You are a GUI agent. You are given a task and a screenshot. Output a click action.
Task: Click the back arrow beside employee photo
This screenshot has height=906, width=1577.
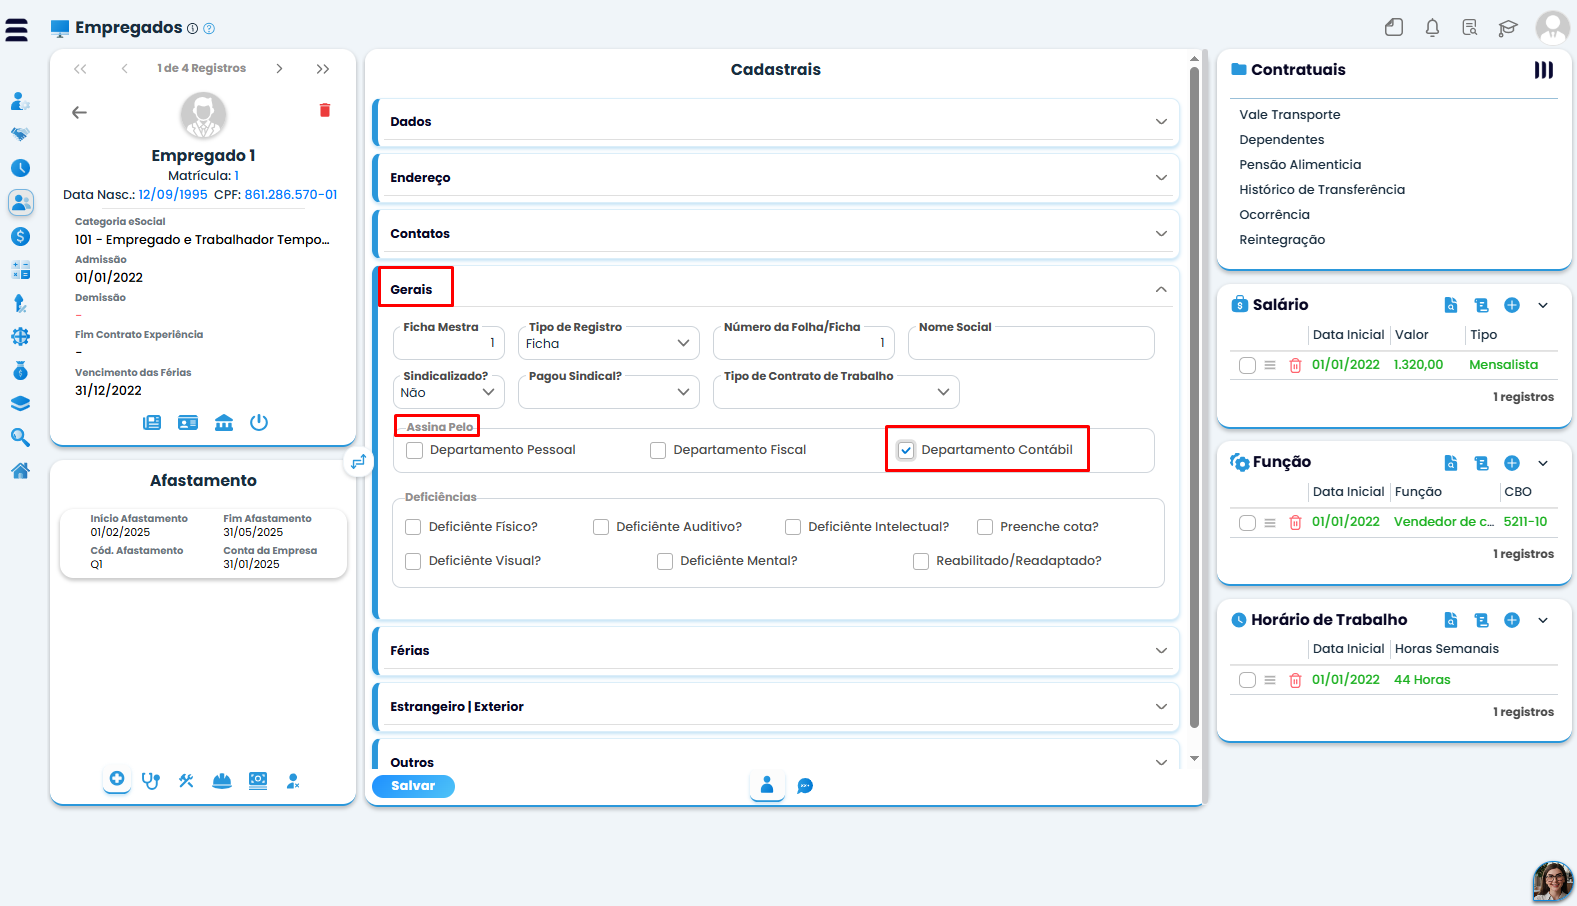pos(80,113)
